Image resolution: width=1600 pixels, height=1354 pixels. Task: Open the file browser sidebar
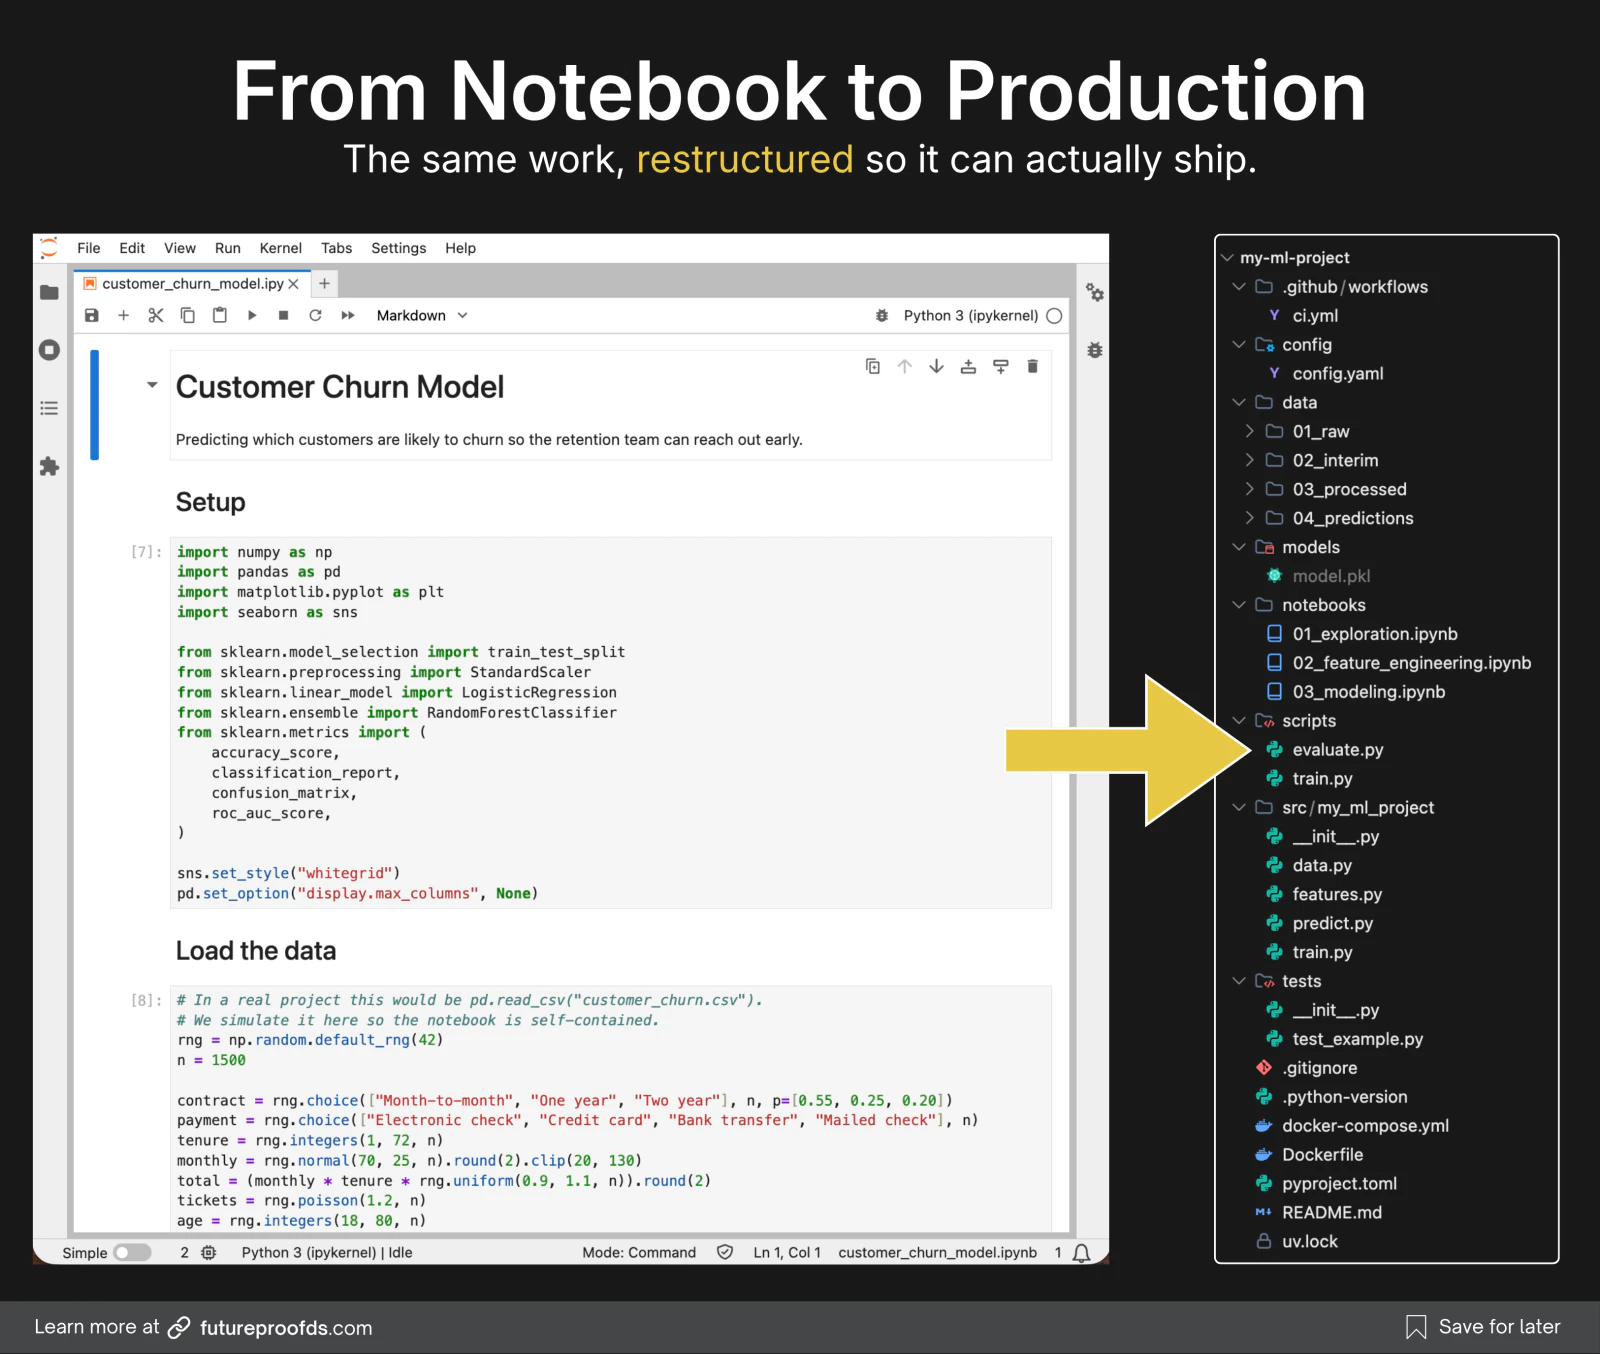(49, 292)
